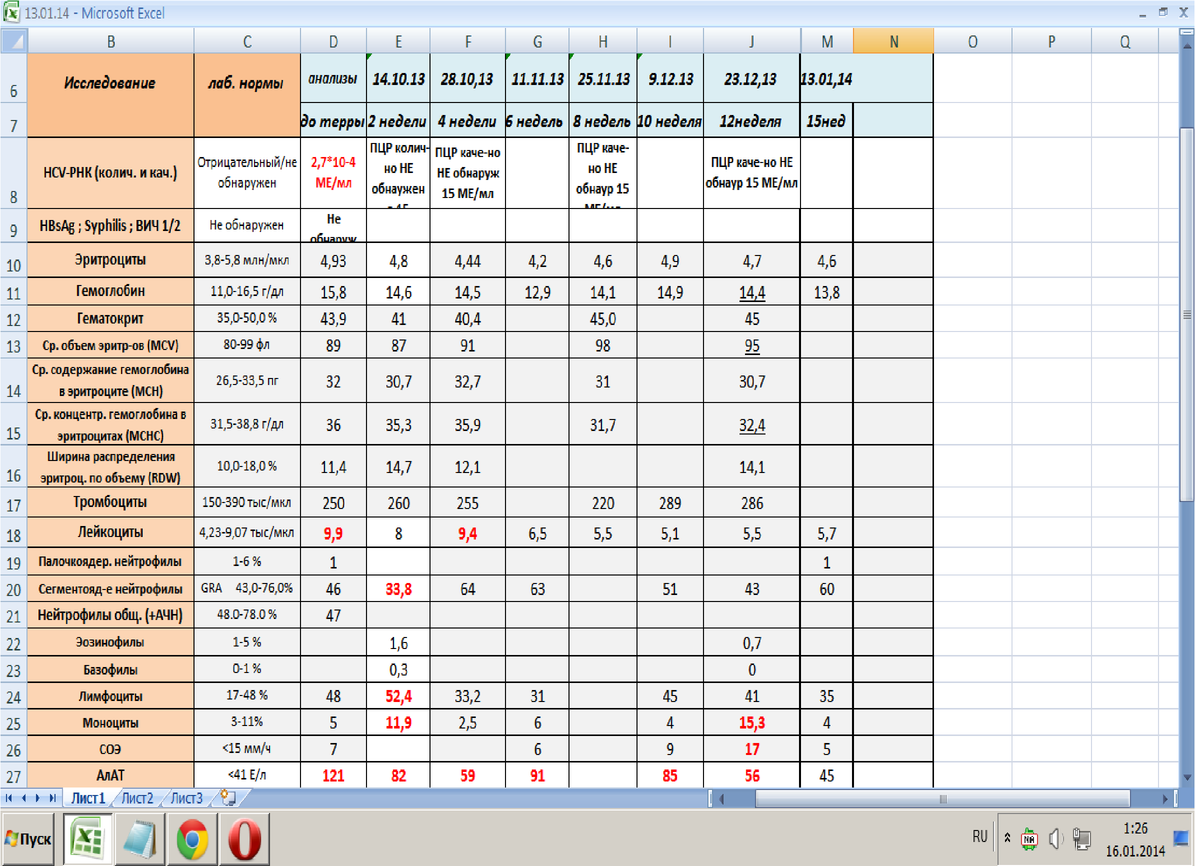
Task: Select the лаб. нормы header cell
Action: pyautogui.click(x=247, y=95)
